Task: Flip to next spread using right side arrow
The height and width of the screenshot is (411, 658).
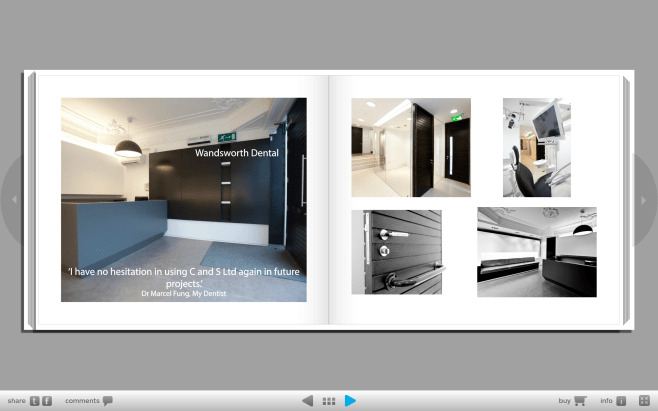Action: point(644,201)
